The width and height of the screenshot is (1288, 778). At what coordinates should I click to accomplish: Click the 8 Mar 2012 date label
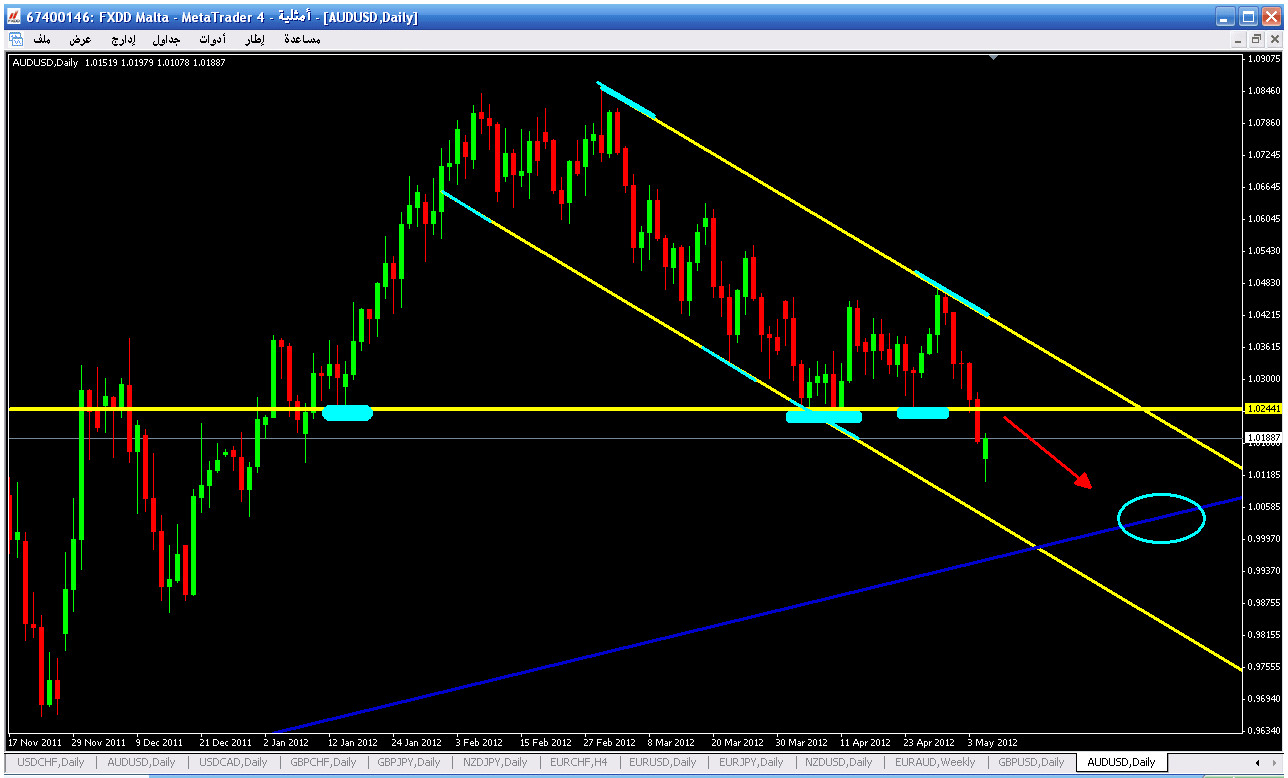[671, 743]
